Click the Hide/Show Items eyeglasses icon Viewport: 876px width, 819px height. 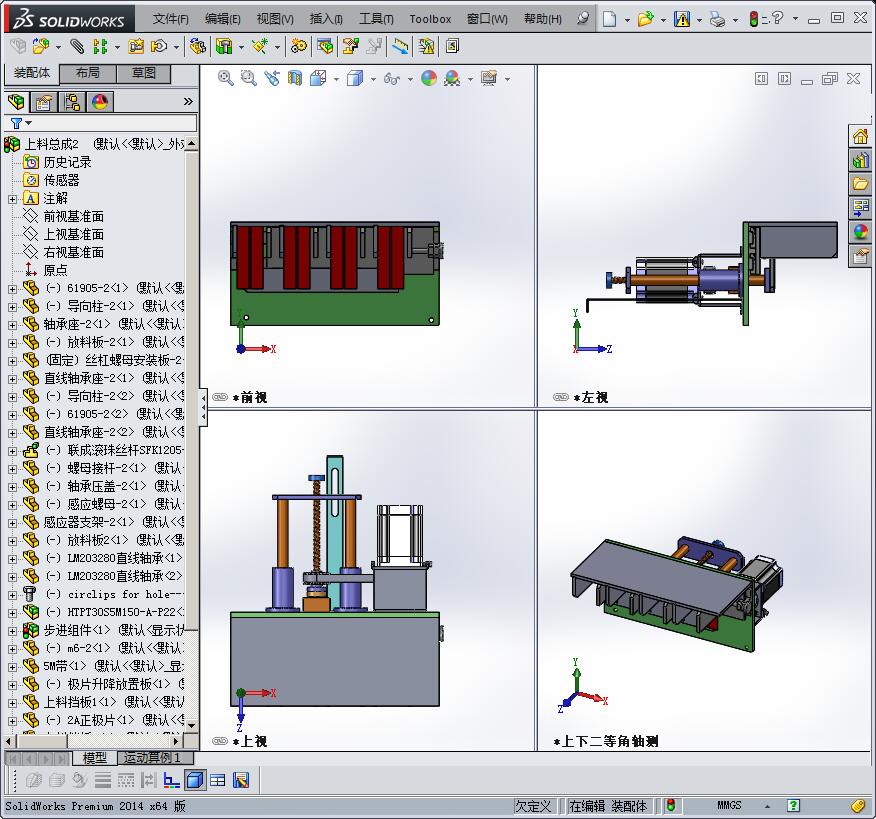click(x=391, y=78)
